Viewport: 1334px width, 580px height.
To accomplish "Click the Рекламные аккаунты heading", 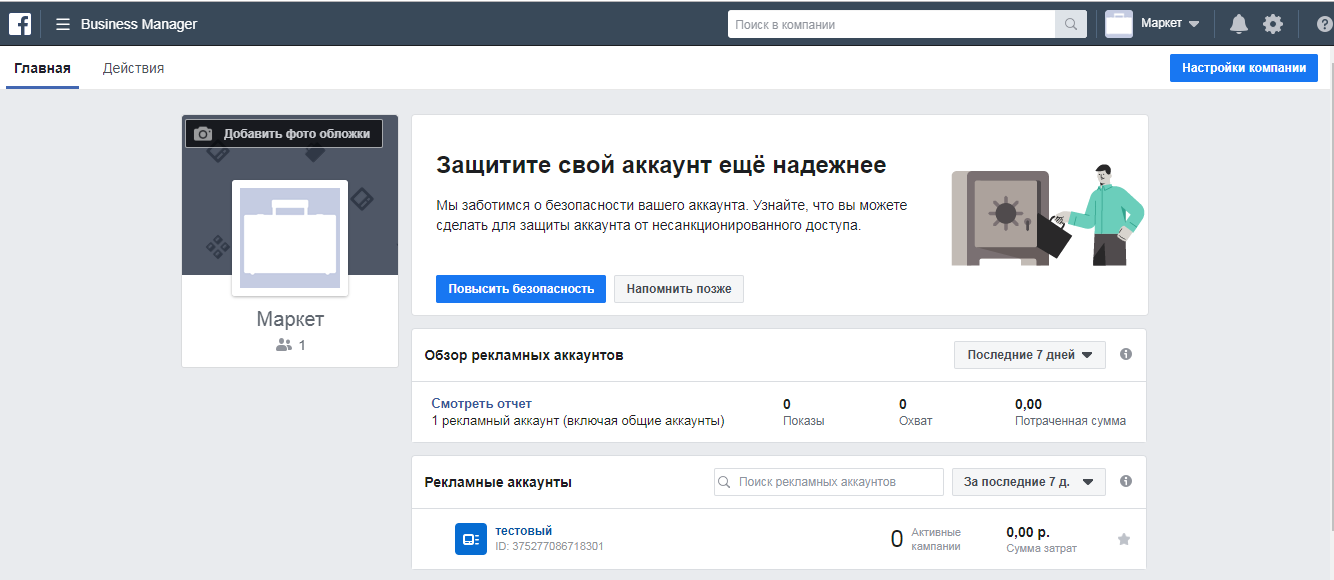I will 498,482.
